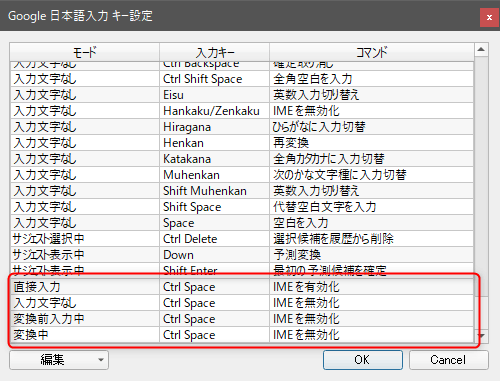Select the 全角空白を入力 command cell
This screenshot has width=500, height=381.
[371, 79]
